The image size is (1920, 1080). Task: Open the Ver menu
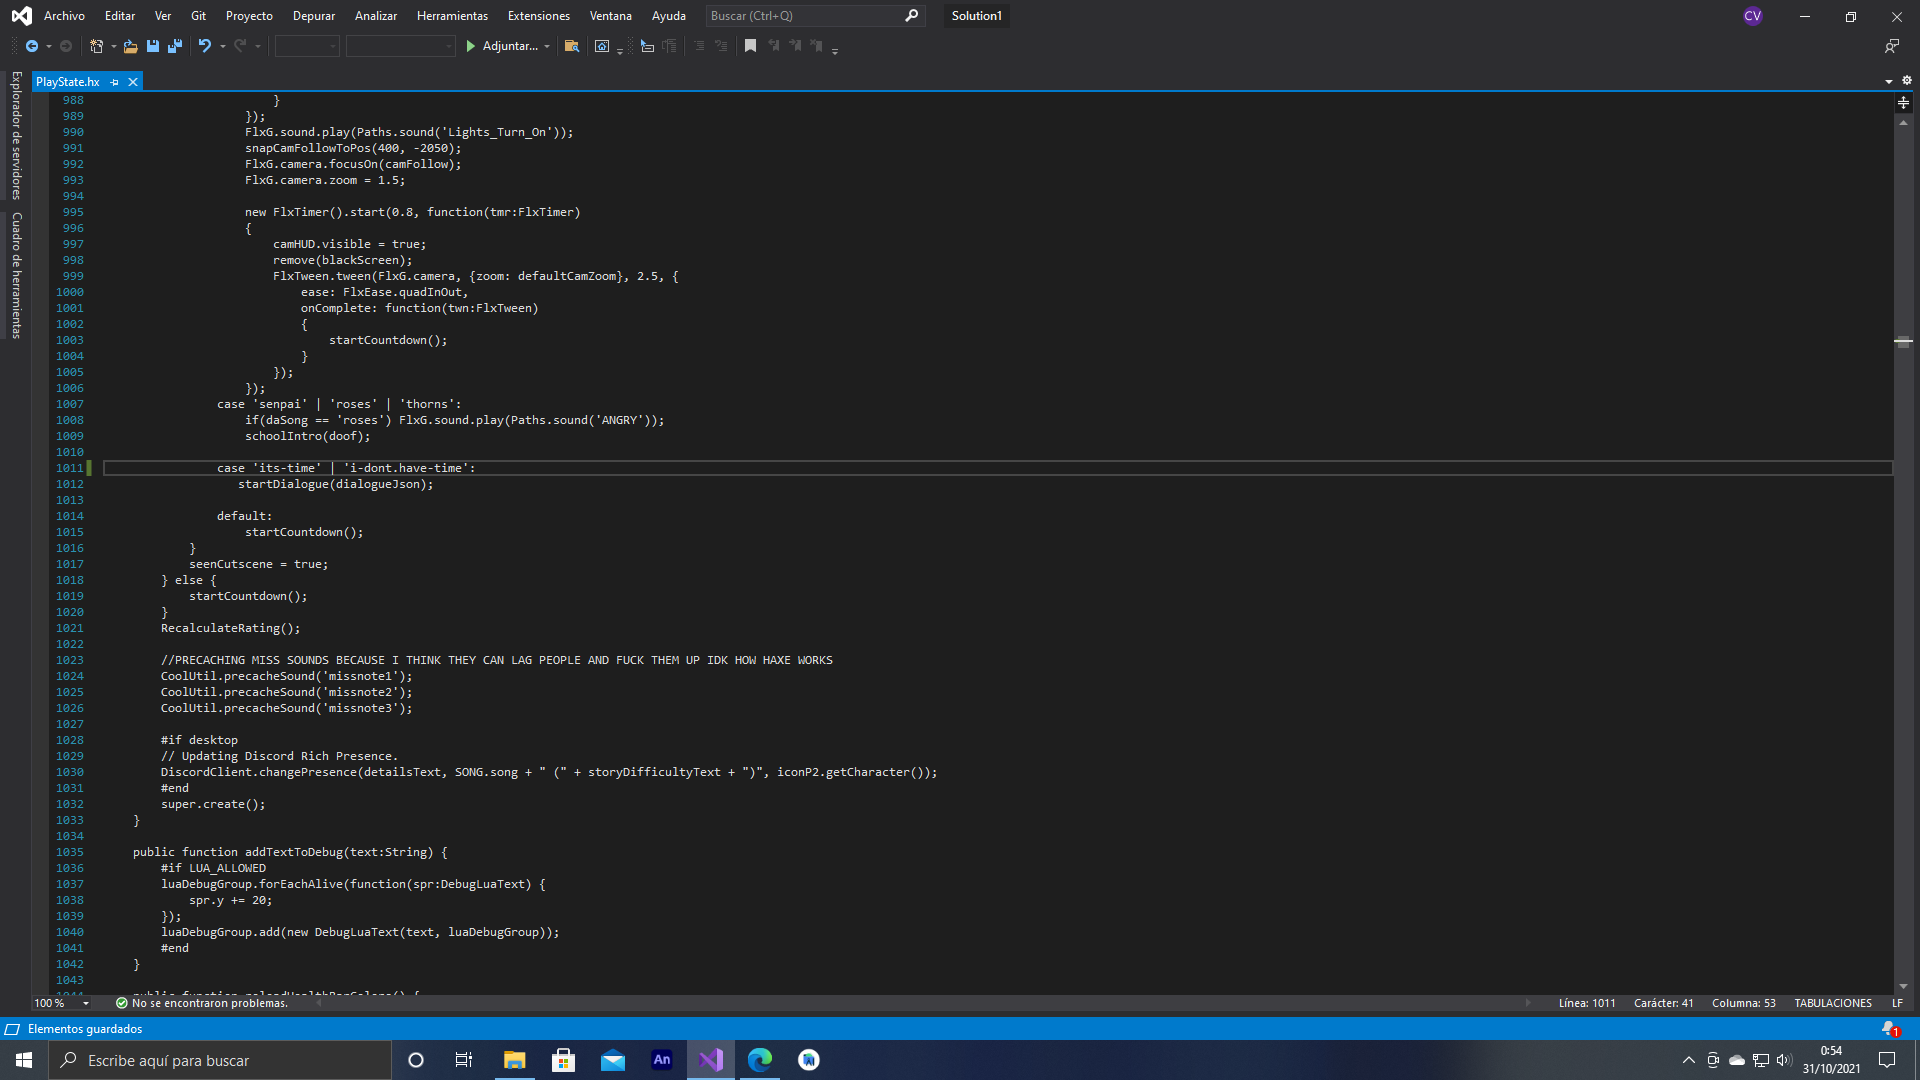click(163, 16)
